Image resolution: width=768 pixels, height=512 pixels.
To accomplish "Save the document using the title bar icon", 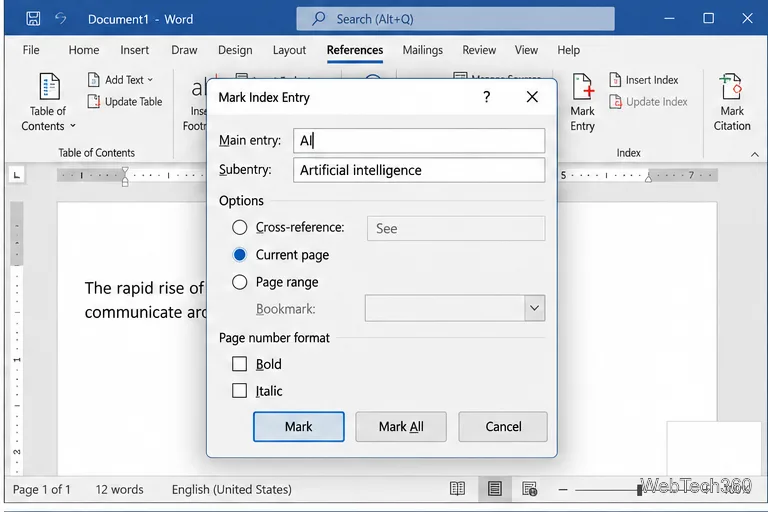I will [33, 19].
